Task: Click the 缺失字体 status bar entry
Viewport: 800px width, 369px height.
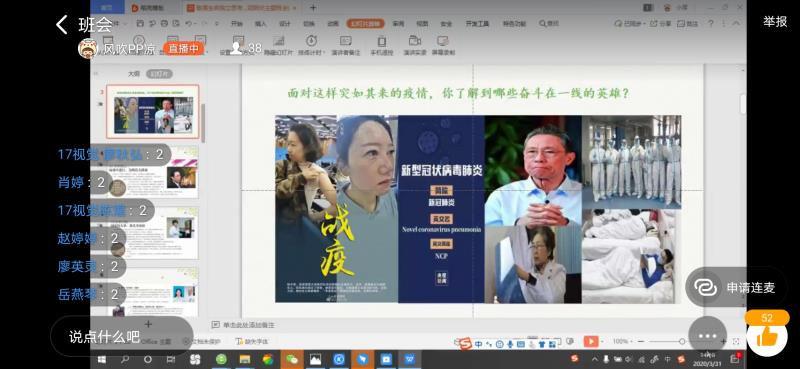Action: (x=253, y=341)
